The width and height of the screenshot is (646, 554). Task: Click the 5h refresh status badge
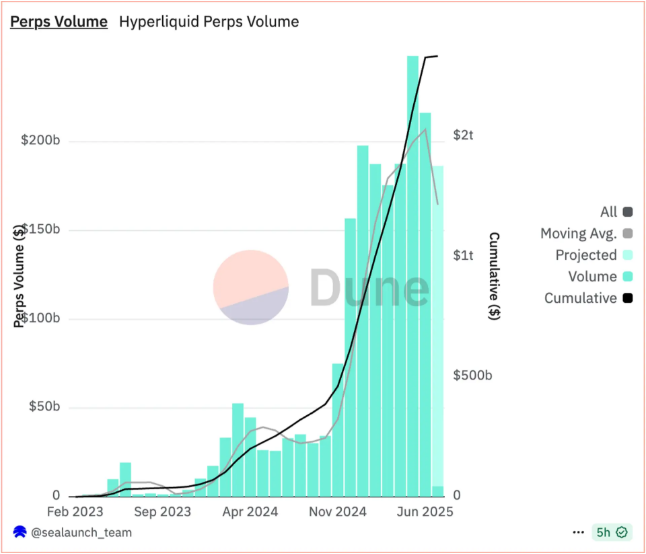click(611, 532)
